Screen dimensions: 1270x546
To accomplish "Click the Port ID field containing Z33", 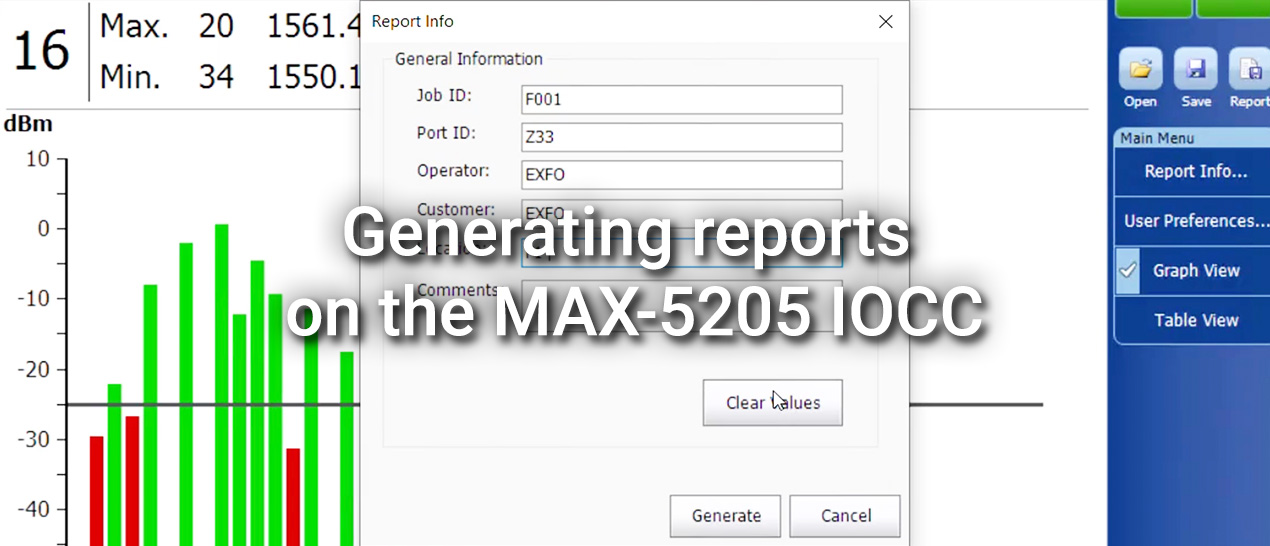I will (x=682, y=137).
